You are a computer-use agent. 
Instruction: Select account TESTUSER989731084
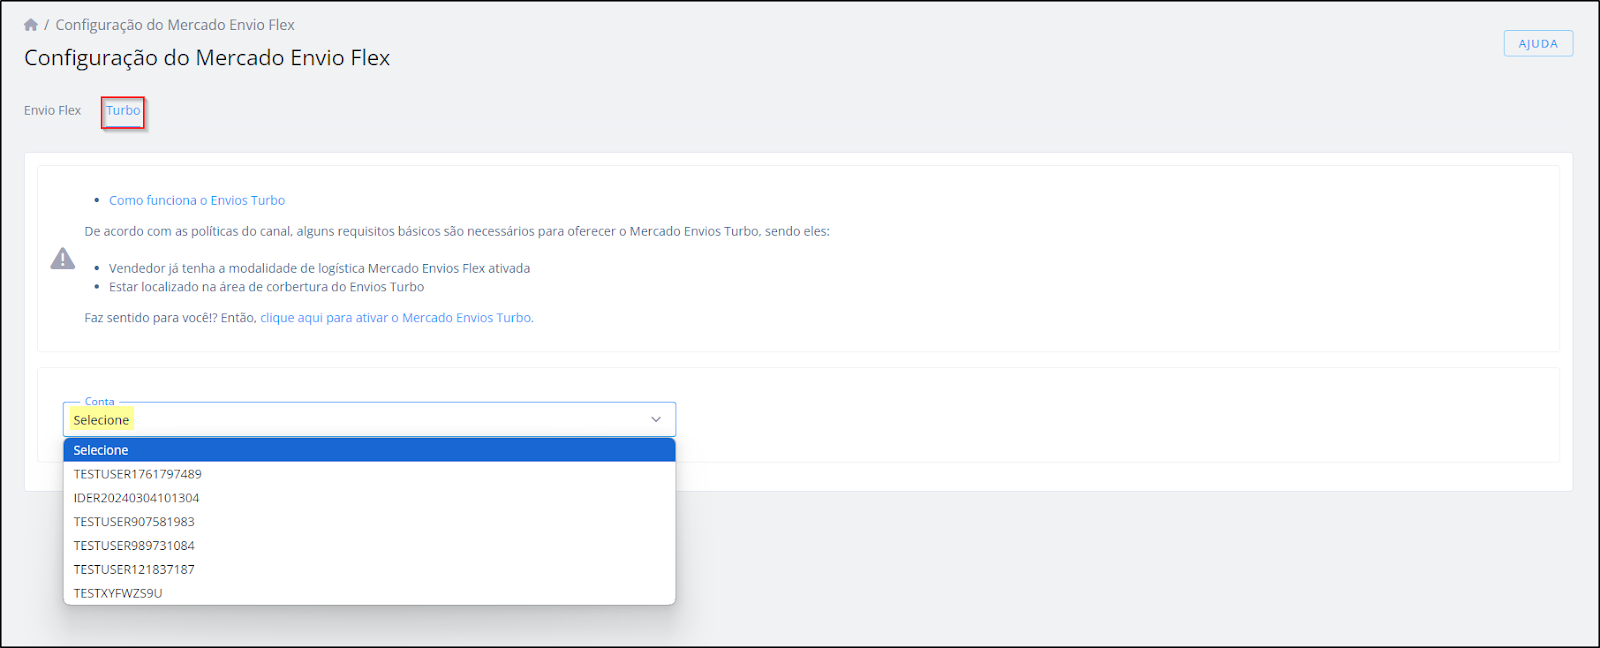(x=369, y=546)
